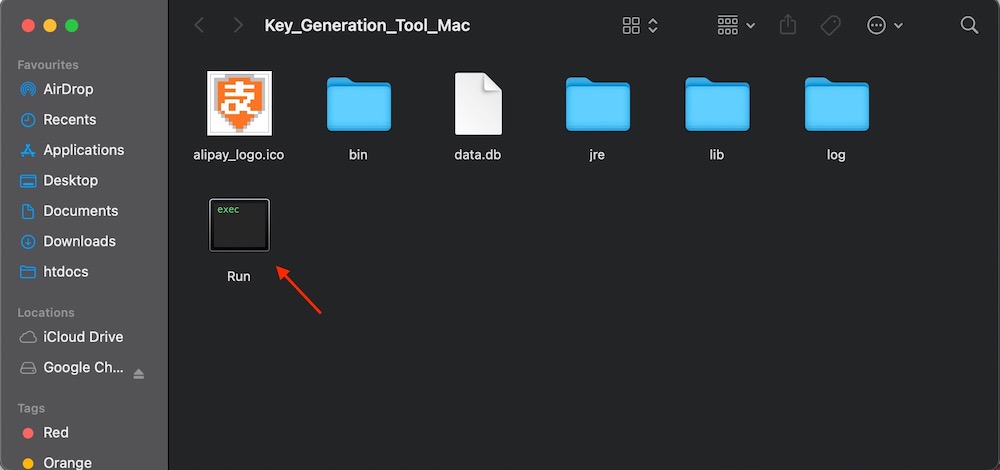
Task: Select the alipay_logo.ico file
Action: [239, 104]
